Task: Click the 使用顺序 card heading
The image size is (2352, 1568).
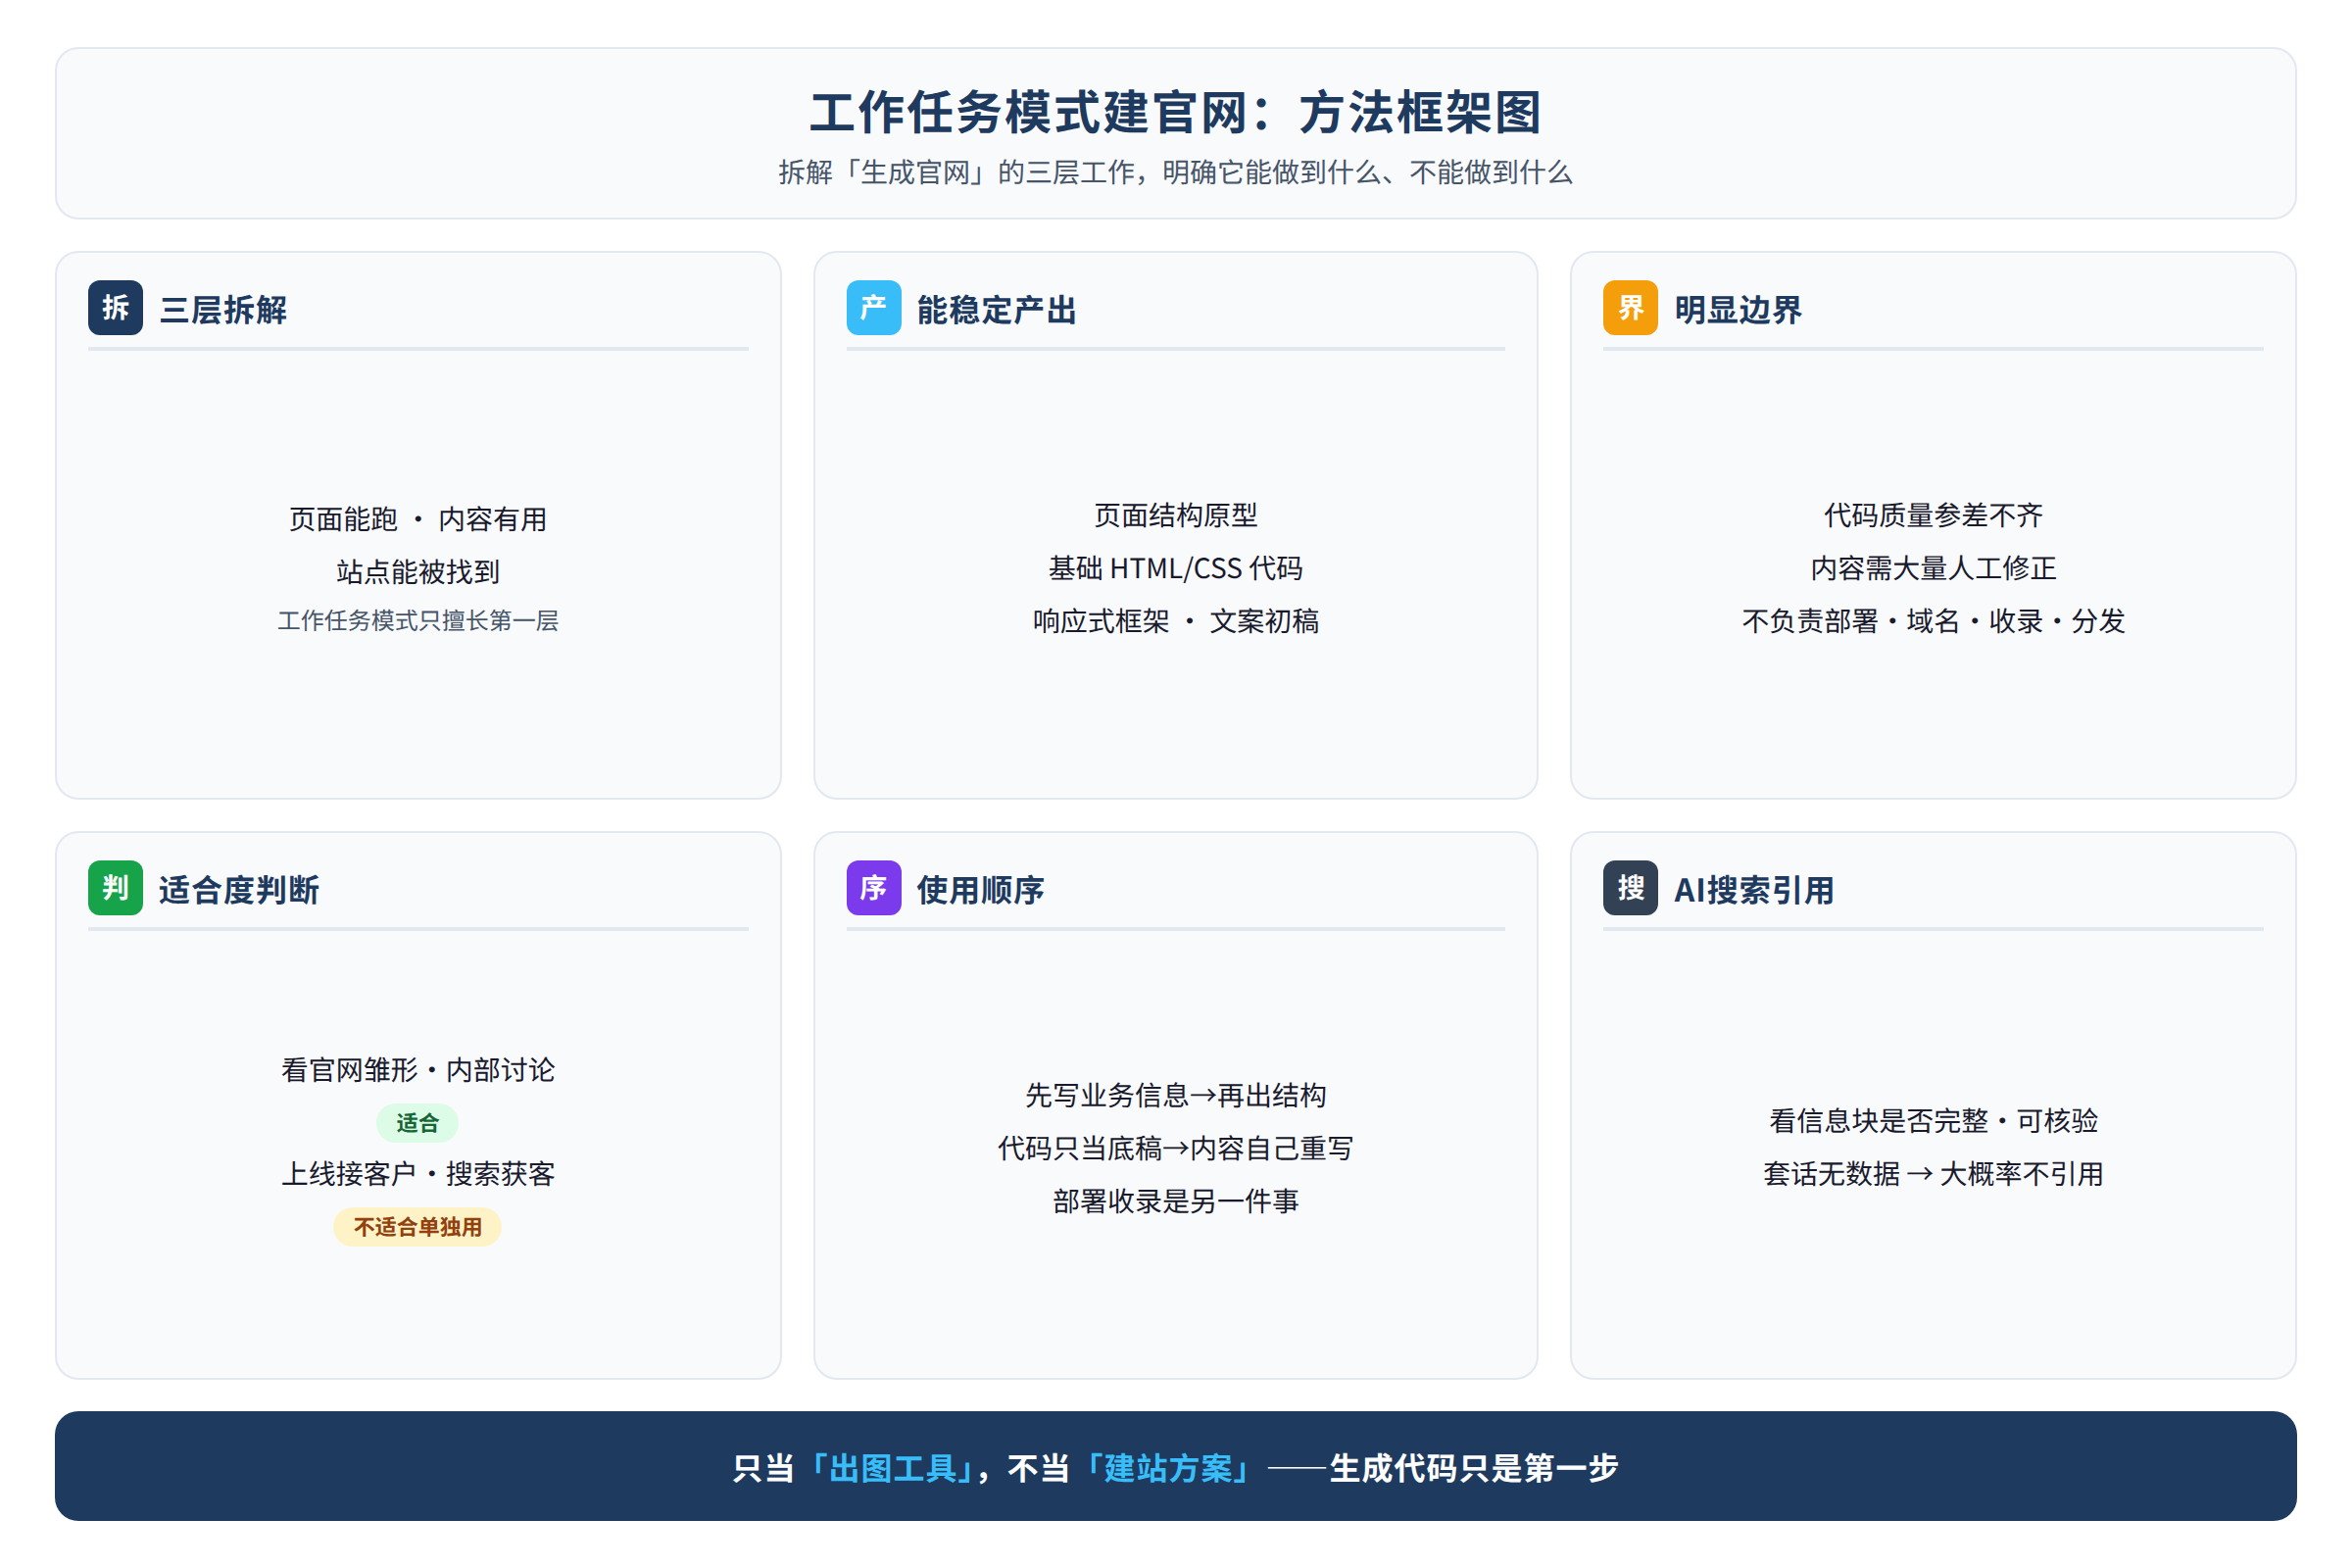Action: 980,890
